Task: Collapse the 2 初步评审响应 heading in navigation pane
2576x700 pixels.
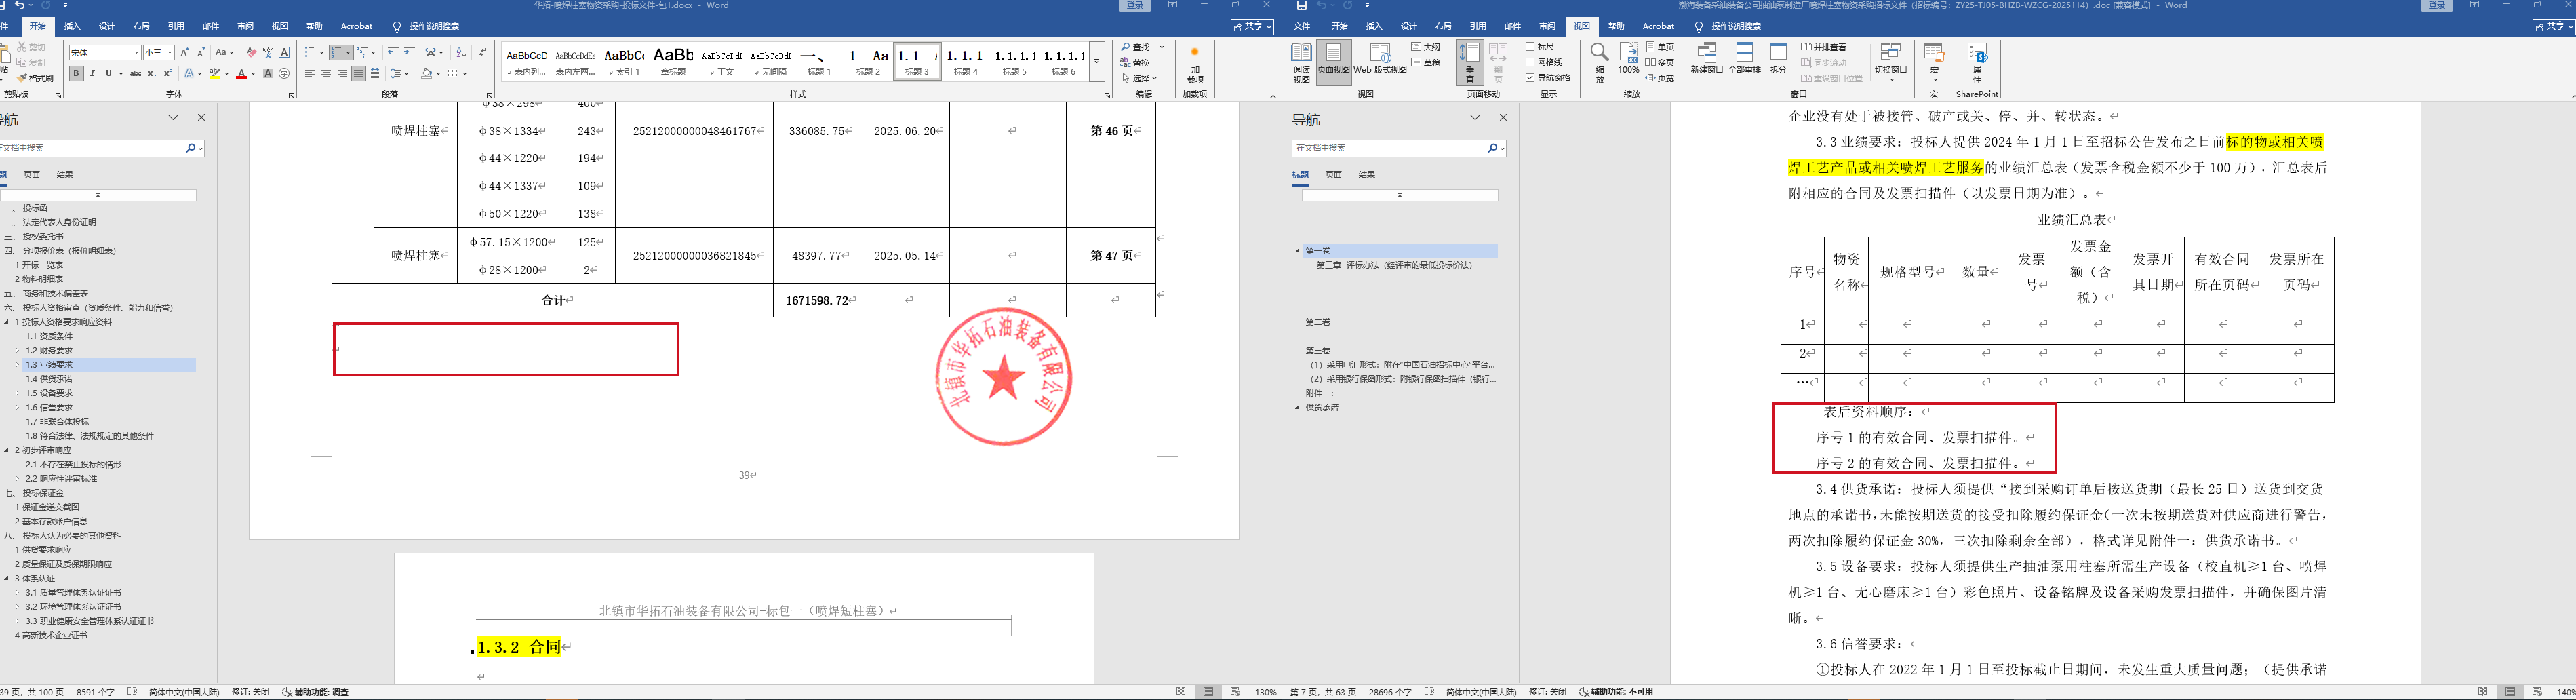Action: tap(7, 450)
